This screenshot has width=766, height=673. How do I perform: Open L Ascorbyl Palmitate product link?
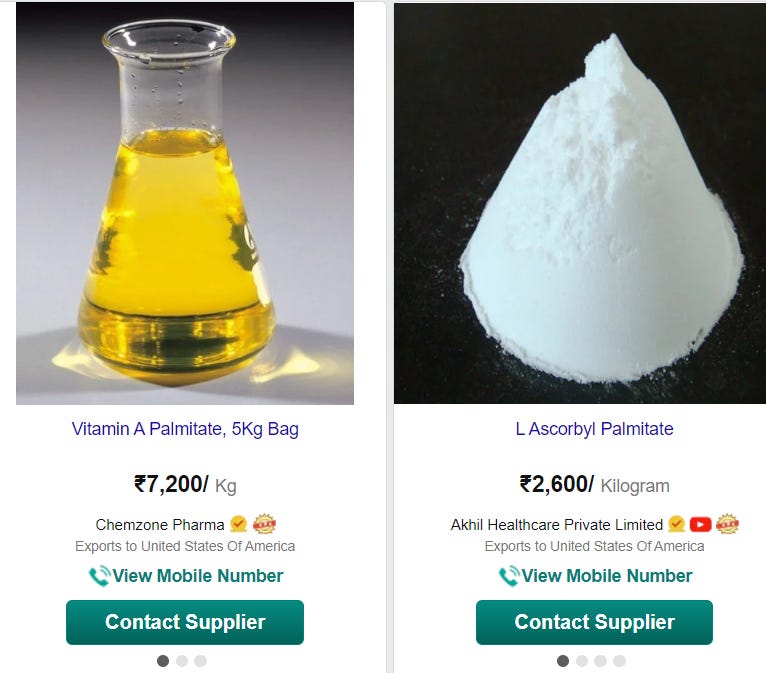pos(595,429)
